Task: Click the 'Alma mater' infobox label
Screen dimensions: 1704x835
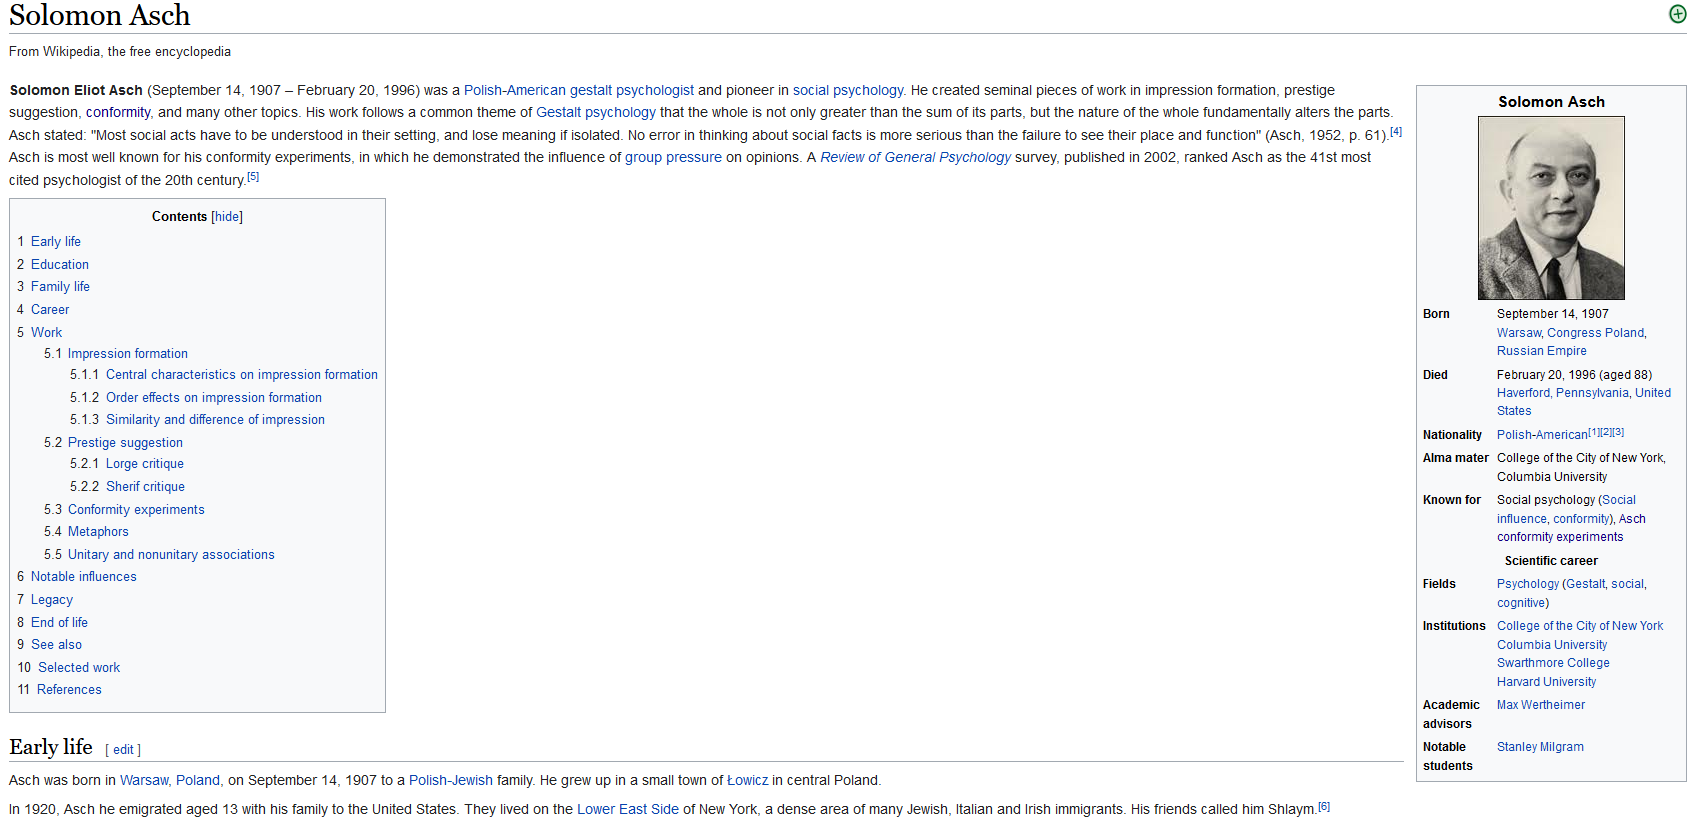Action: [1456, 458]
